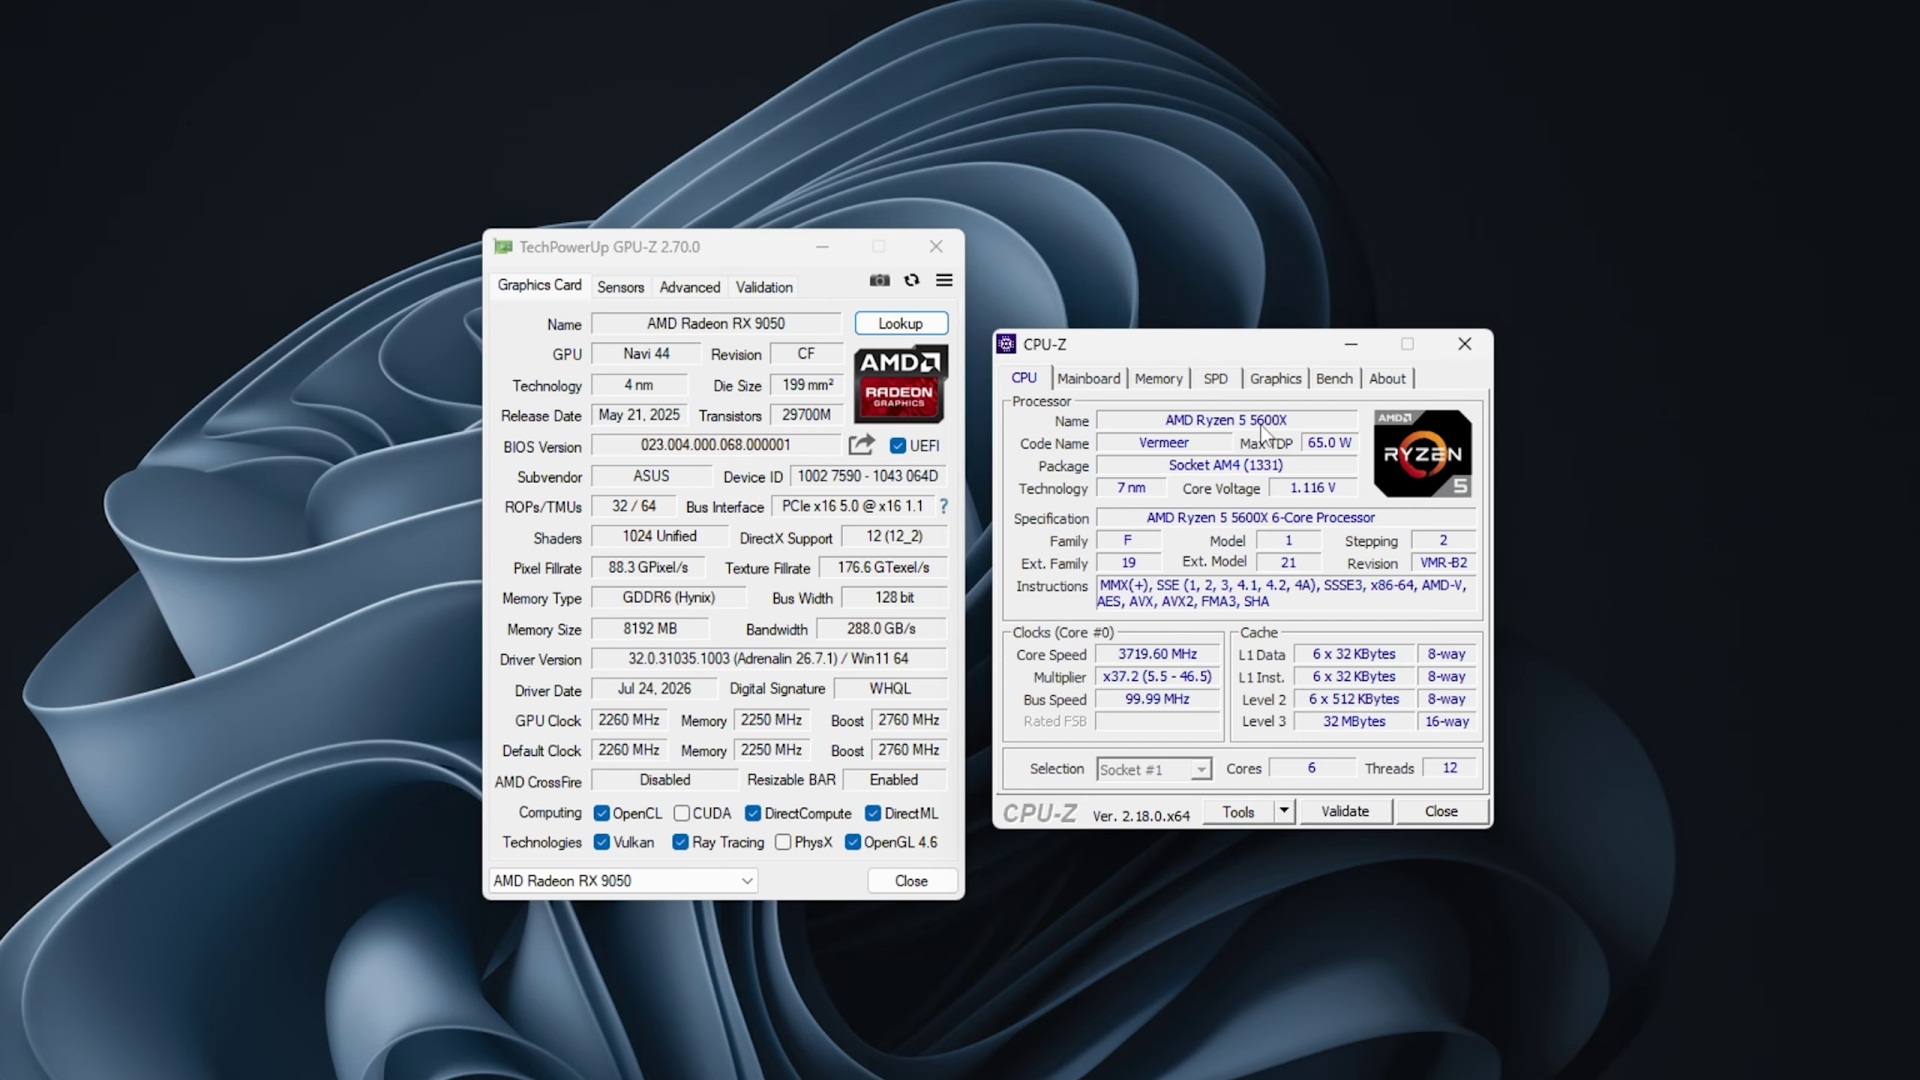Click the Threads value 12
The height and width of the screenshot is (1080, 1920).
coord(1450,768)
